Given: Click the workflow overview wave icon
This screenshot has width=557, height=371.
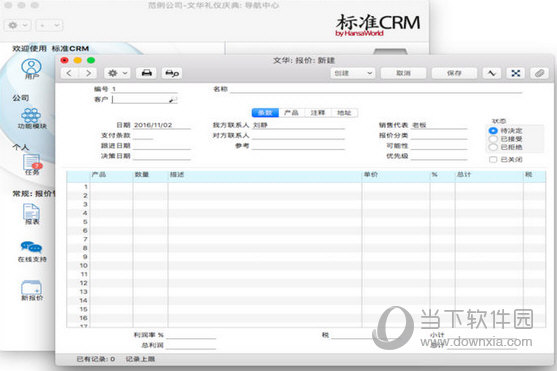Looking at the screenshot, I should coord(492,73).
